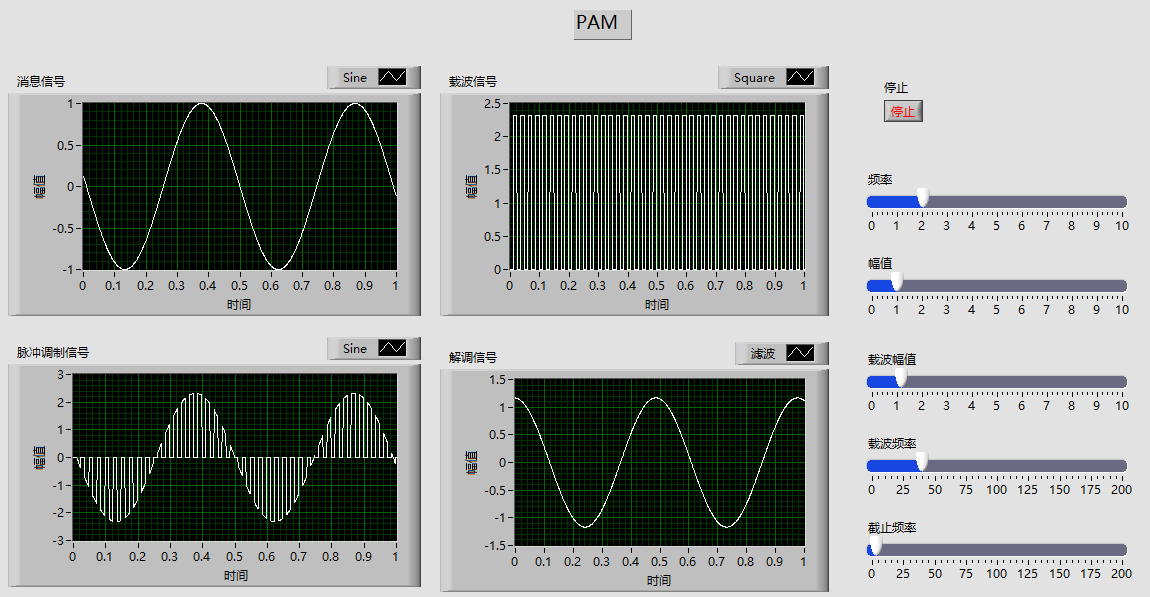Click the 频率 slider thumb
The width and height of the screenshot is (1150, 597).
pos(923,198)
